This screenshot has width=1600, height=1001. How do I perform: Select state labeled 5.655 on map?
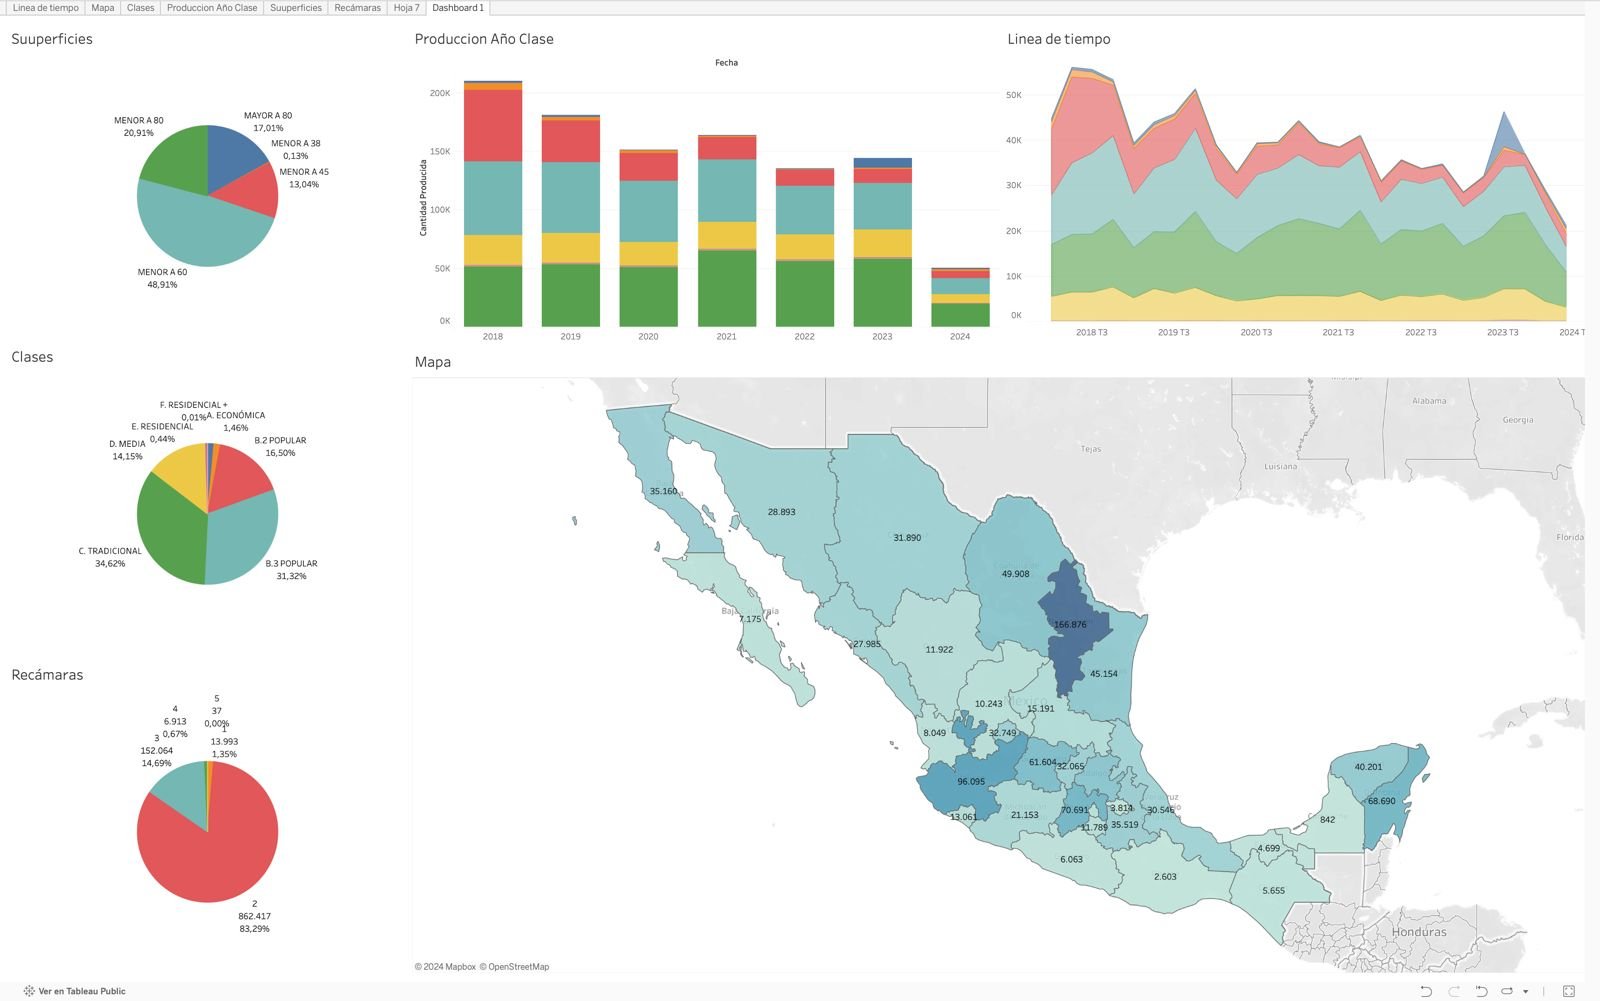(x=1273, y=890)
